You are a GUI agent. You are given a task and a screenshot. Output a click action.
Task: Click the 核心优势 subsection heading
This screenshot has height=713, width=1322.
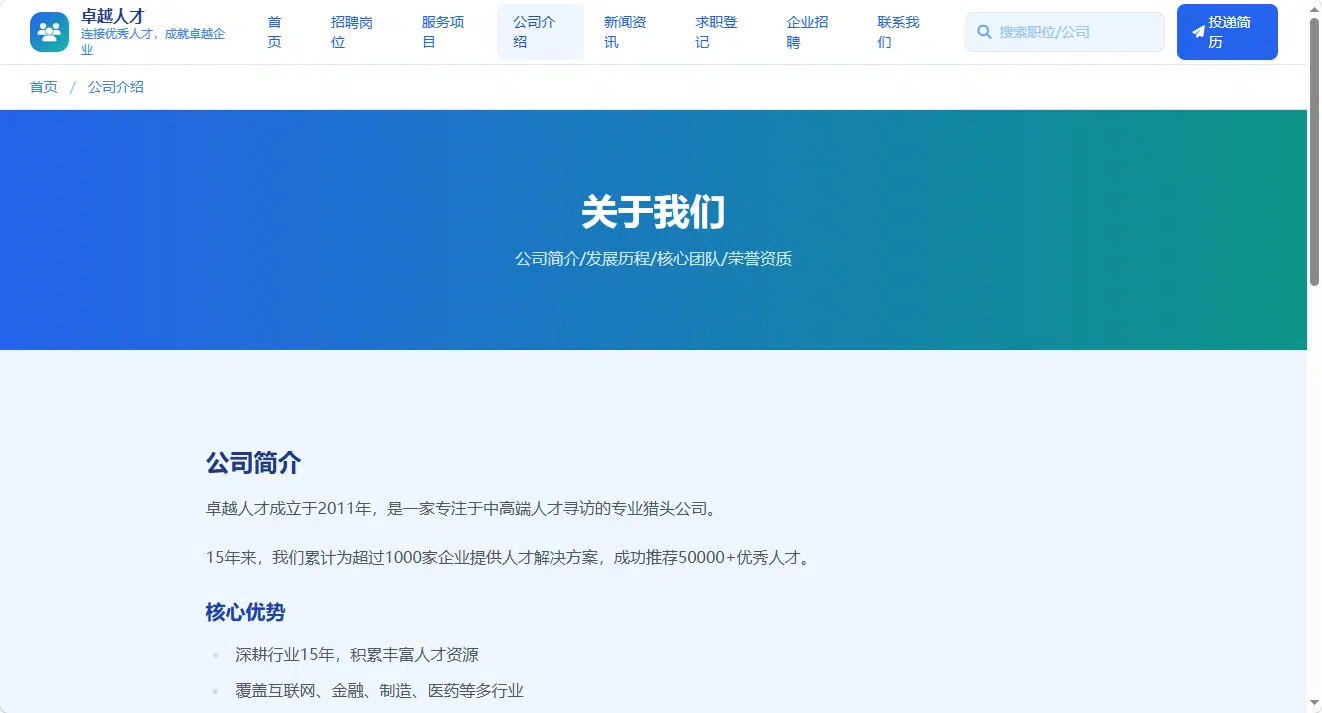point(245,612)
